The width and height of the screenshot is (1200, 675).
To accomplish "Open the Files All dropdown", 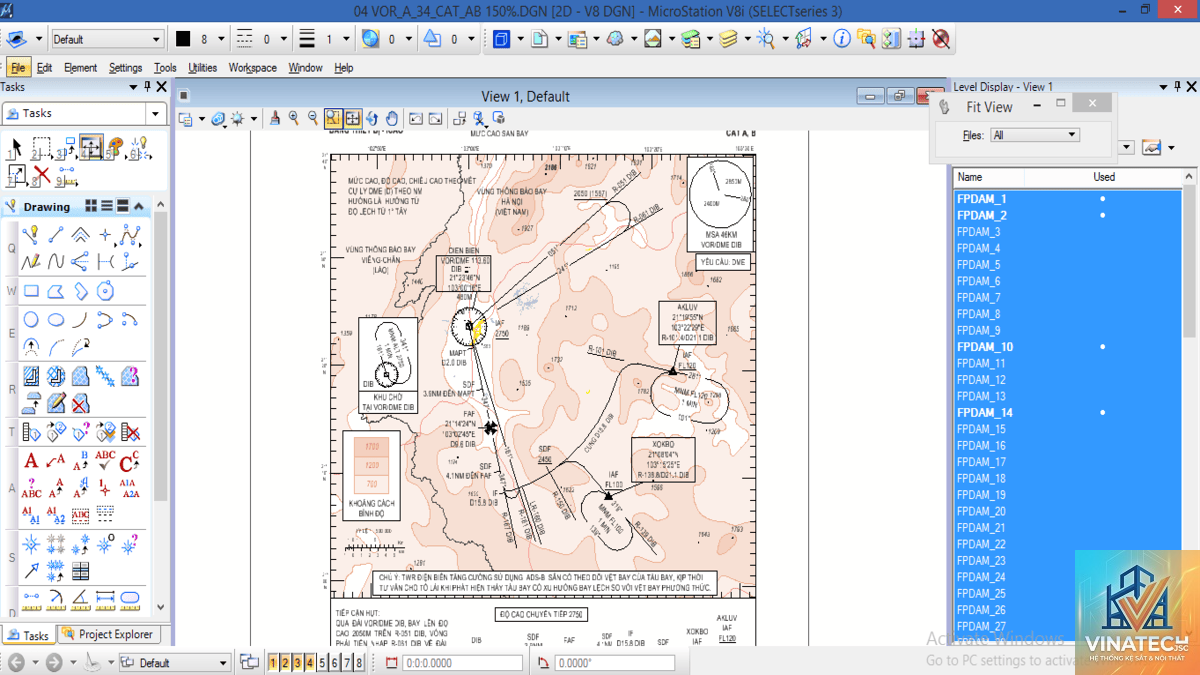I will coord(1035,135).
